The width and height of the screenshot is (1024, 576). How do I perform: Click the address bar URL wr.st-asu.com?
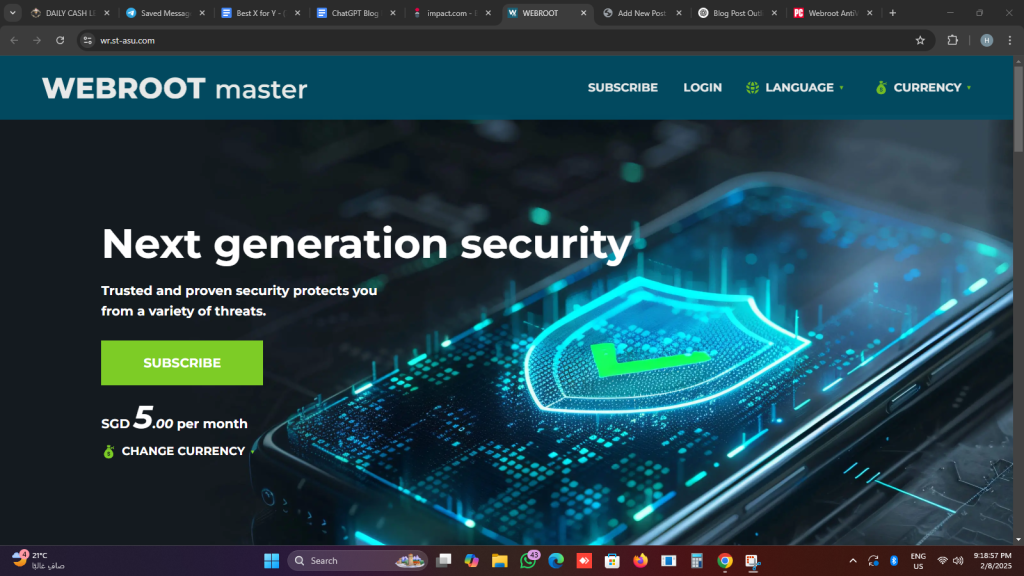click(127, 40)
